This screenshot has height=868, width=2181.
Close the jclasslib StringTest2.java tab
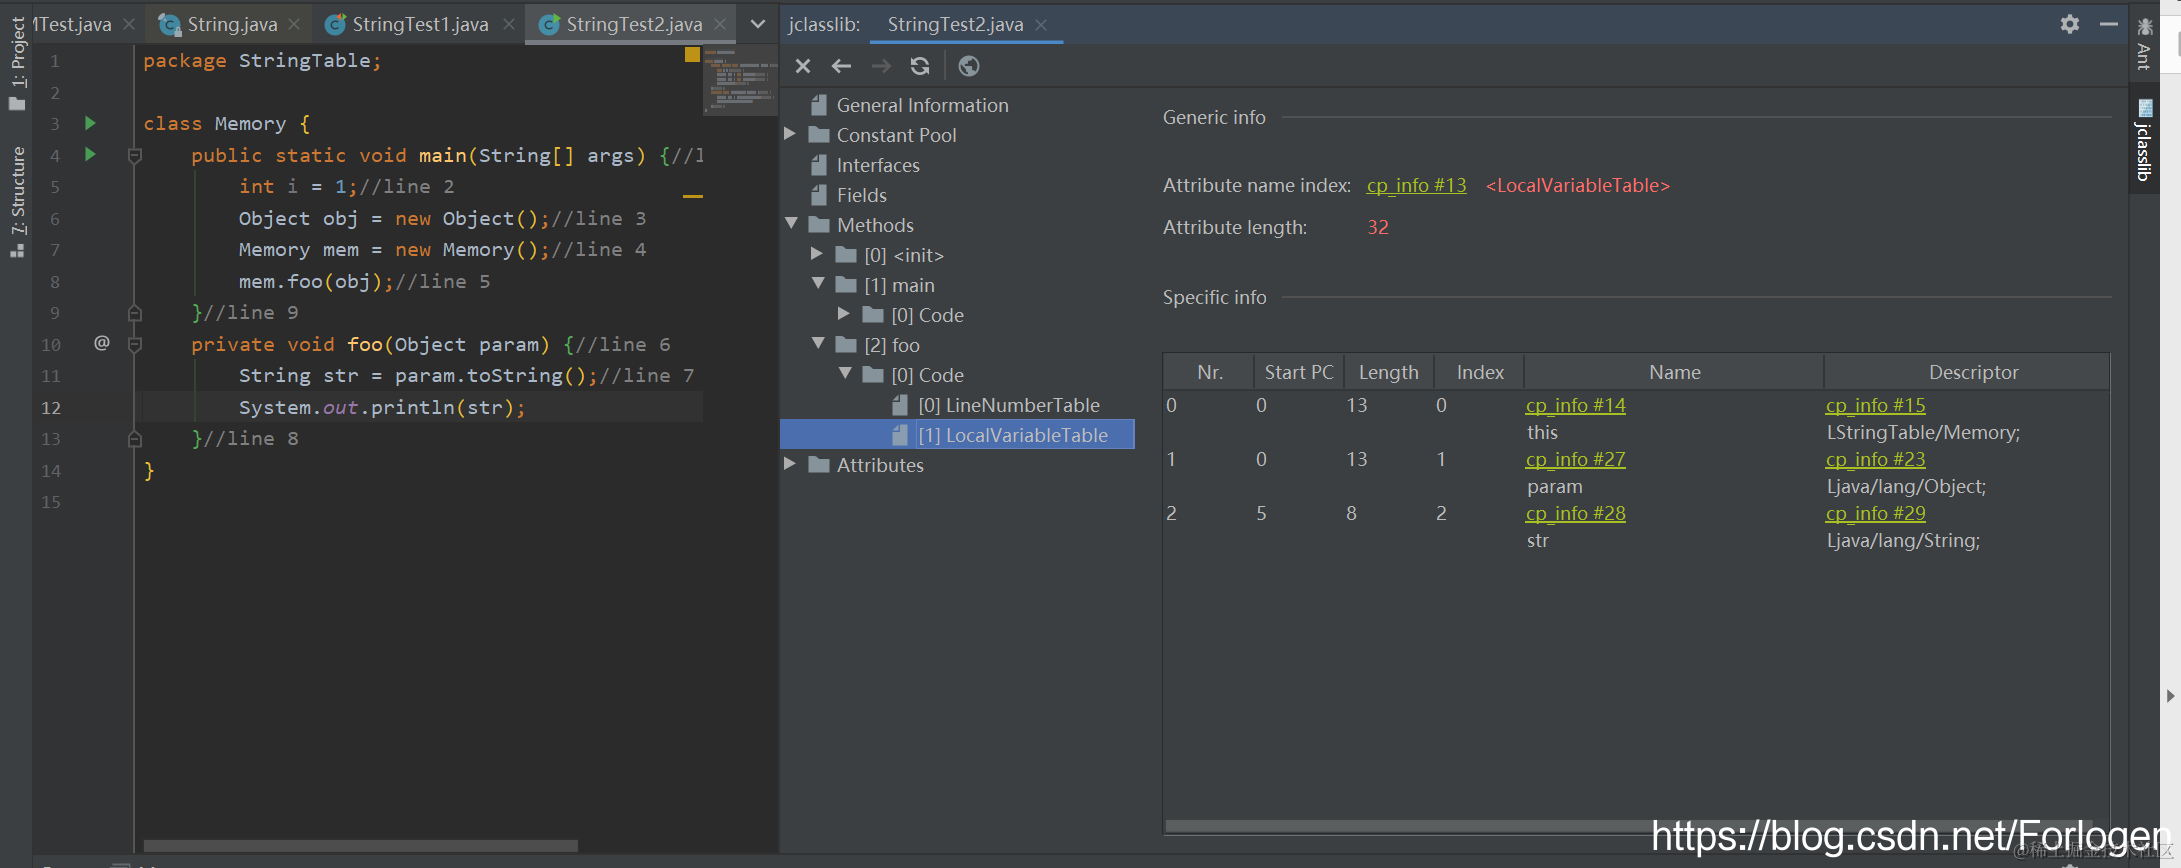pos(1041,25)
